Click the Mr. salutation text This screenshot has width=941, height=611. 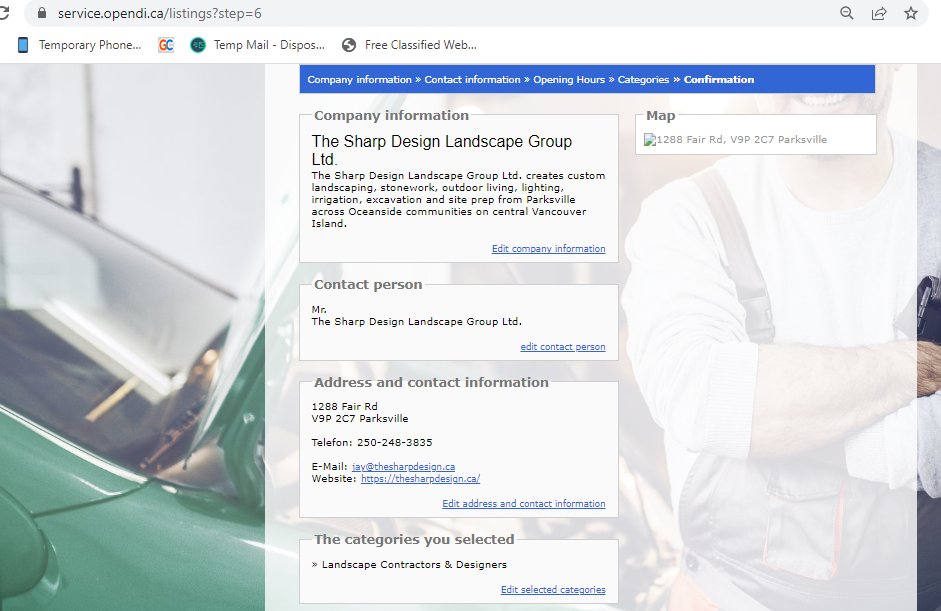pos(319,310)
